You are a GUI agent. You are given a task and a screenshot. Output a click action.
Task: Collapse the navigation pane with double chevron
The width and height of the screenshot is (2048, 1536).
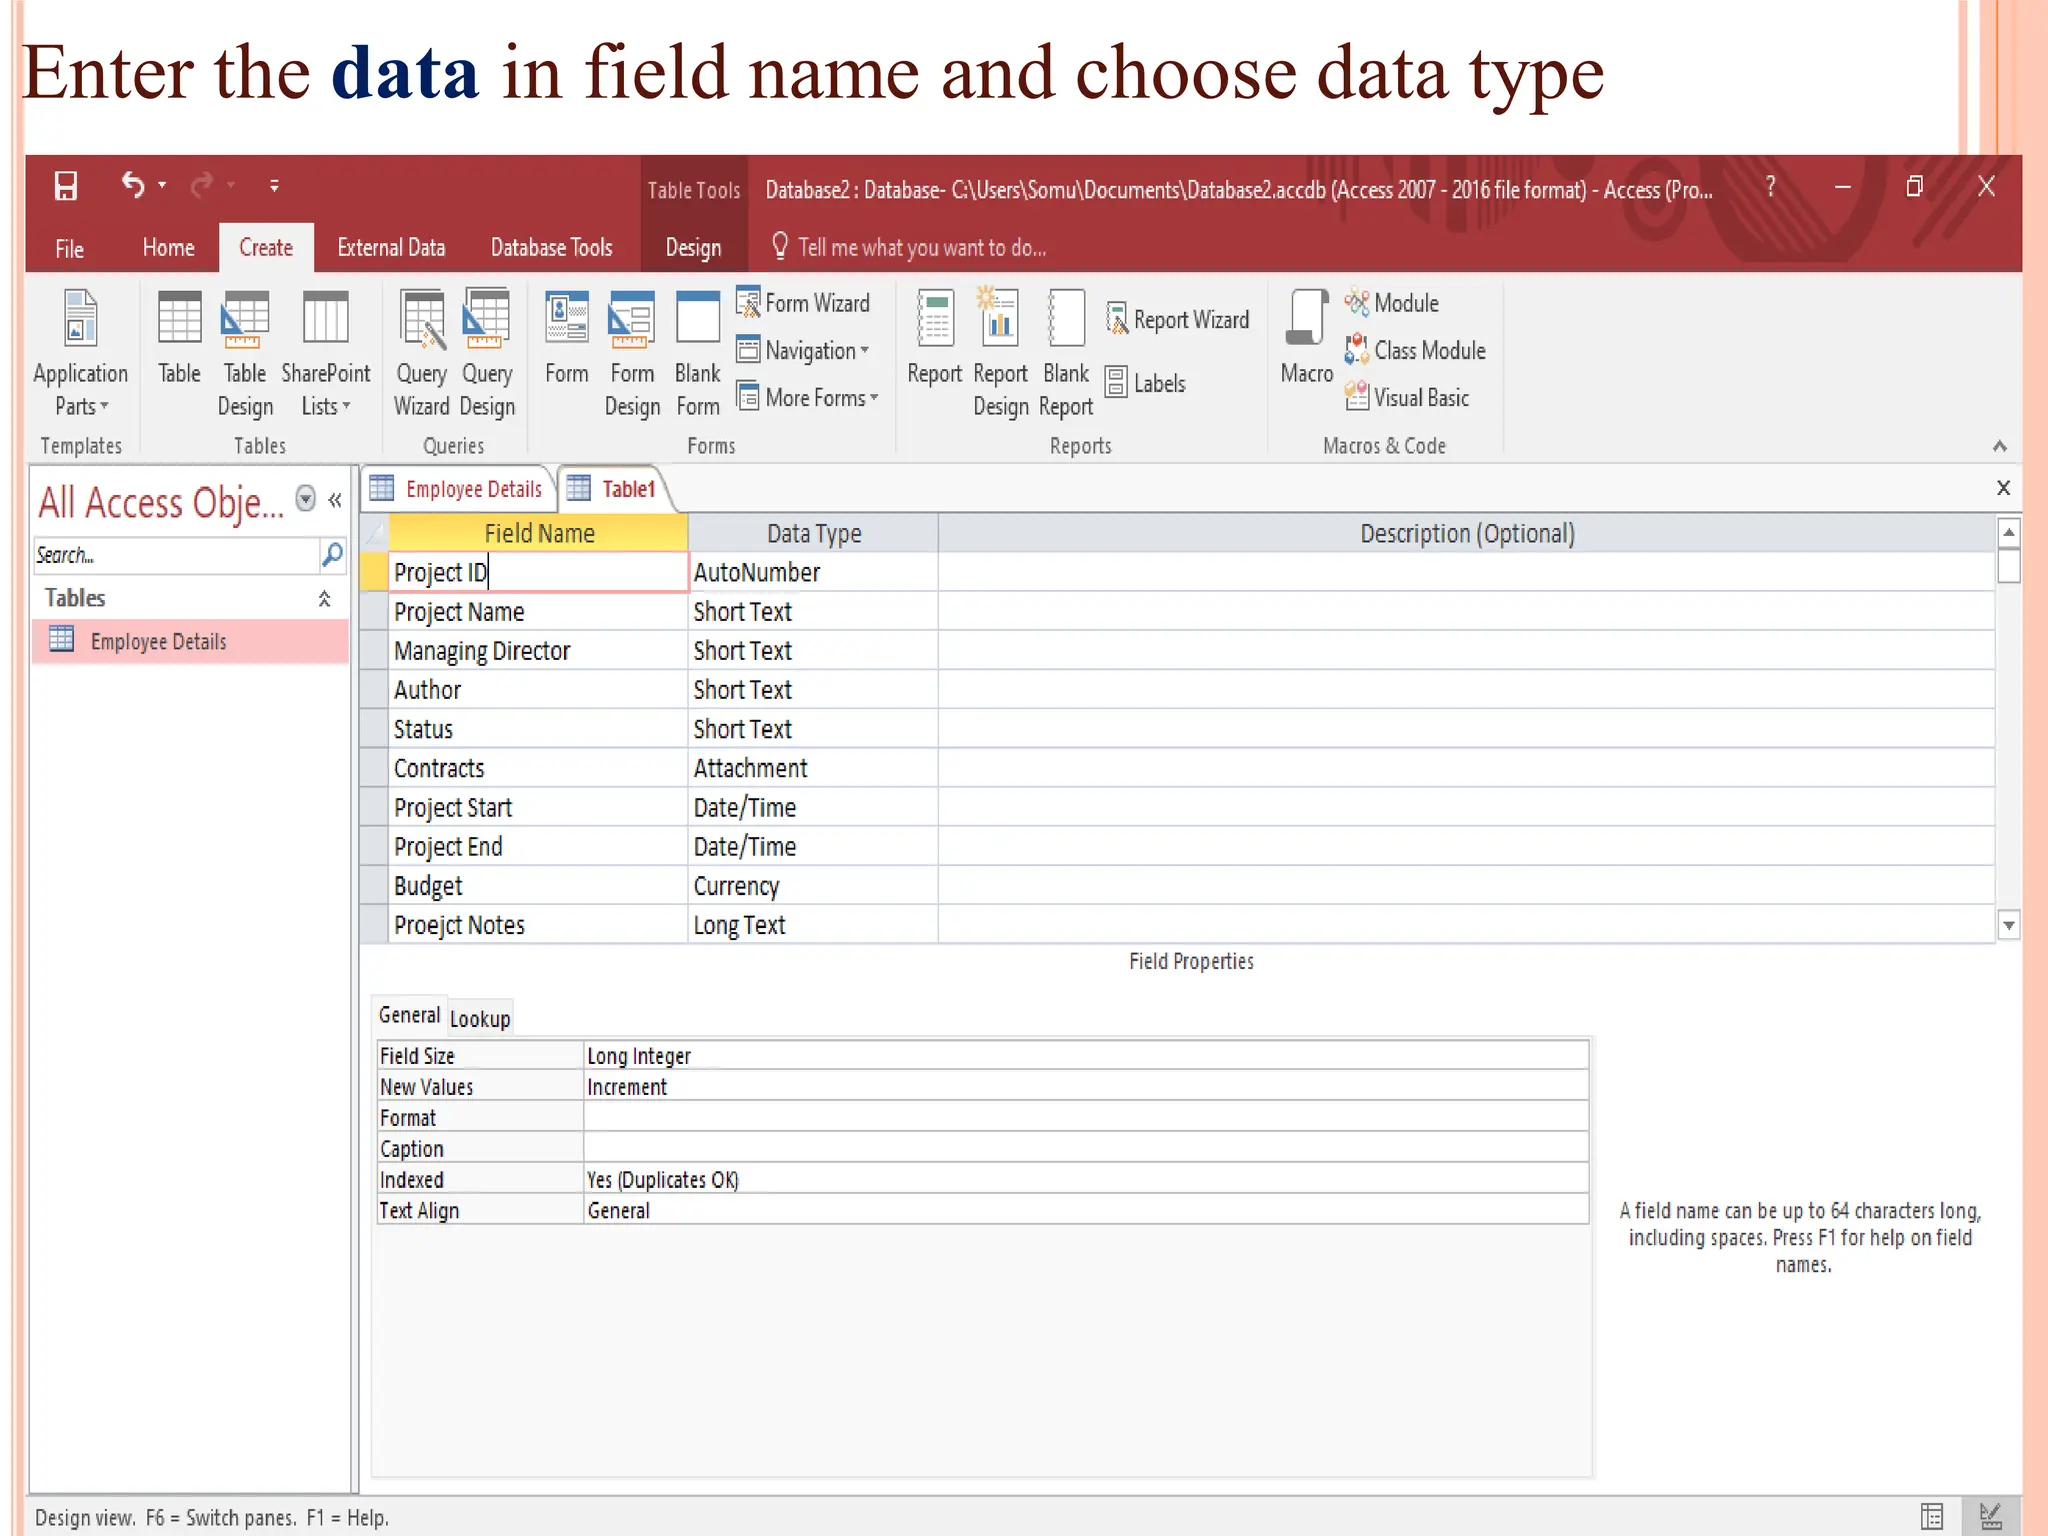pyautogui.click(x=335, y=499)
